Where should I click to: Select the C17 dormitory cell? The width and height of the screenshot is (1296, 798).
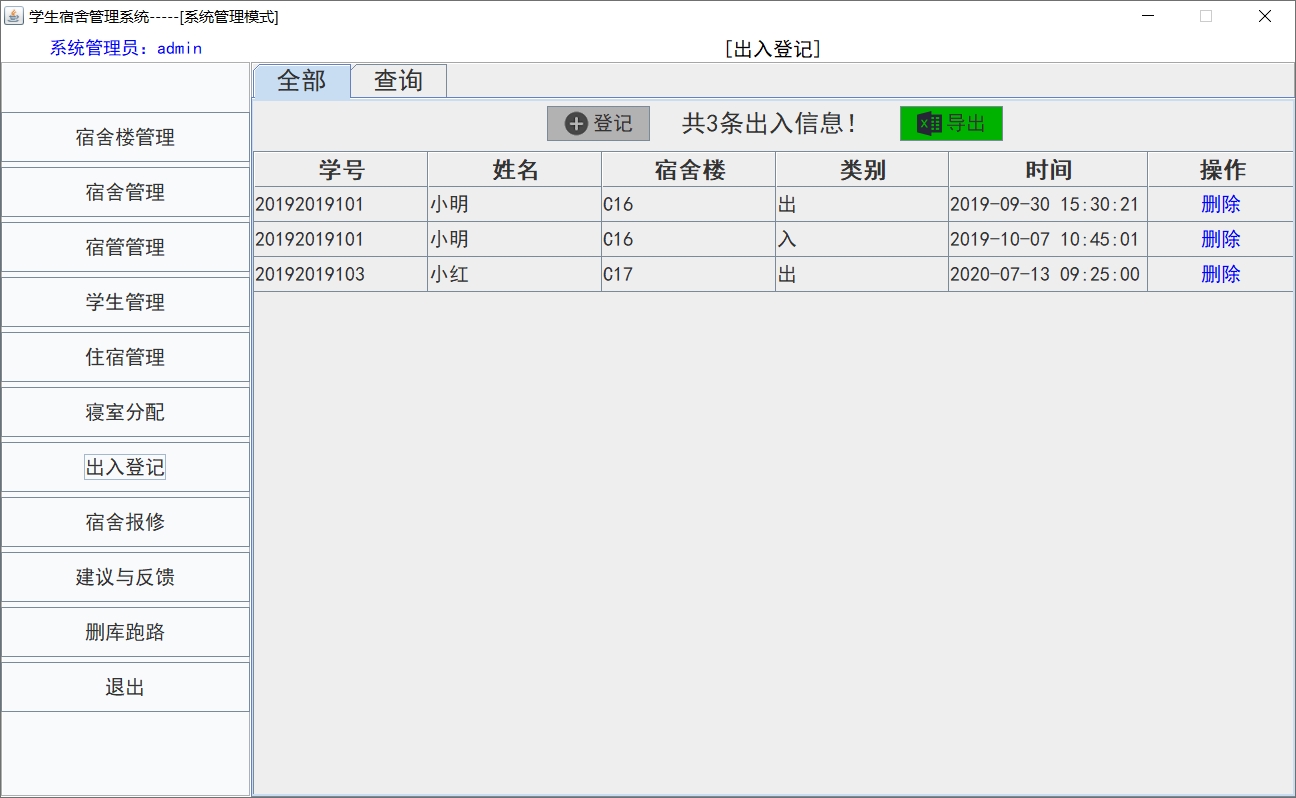point(689,274)
